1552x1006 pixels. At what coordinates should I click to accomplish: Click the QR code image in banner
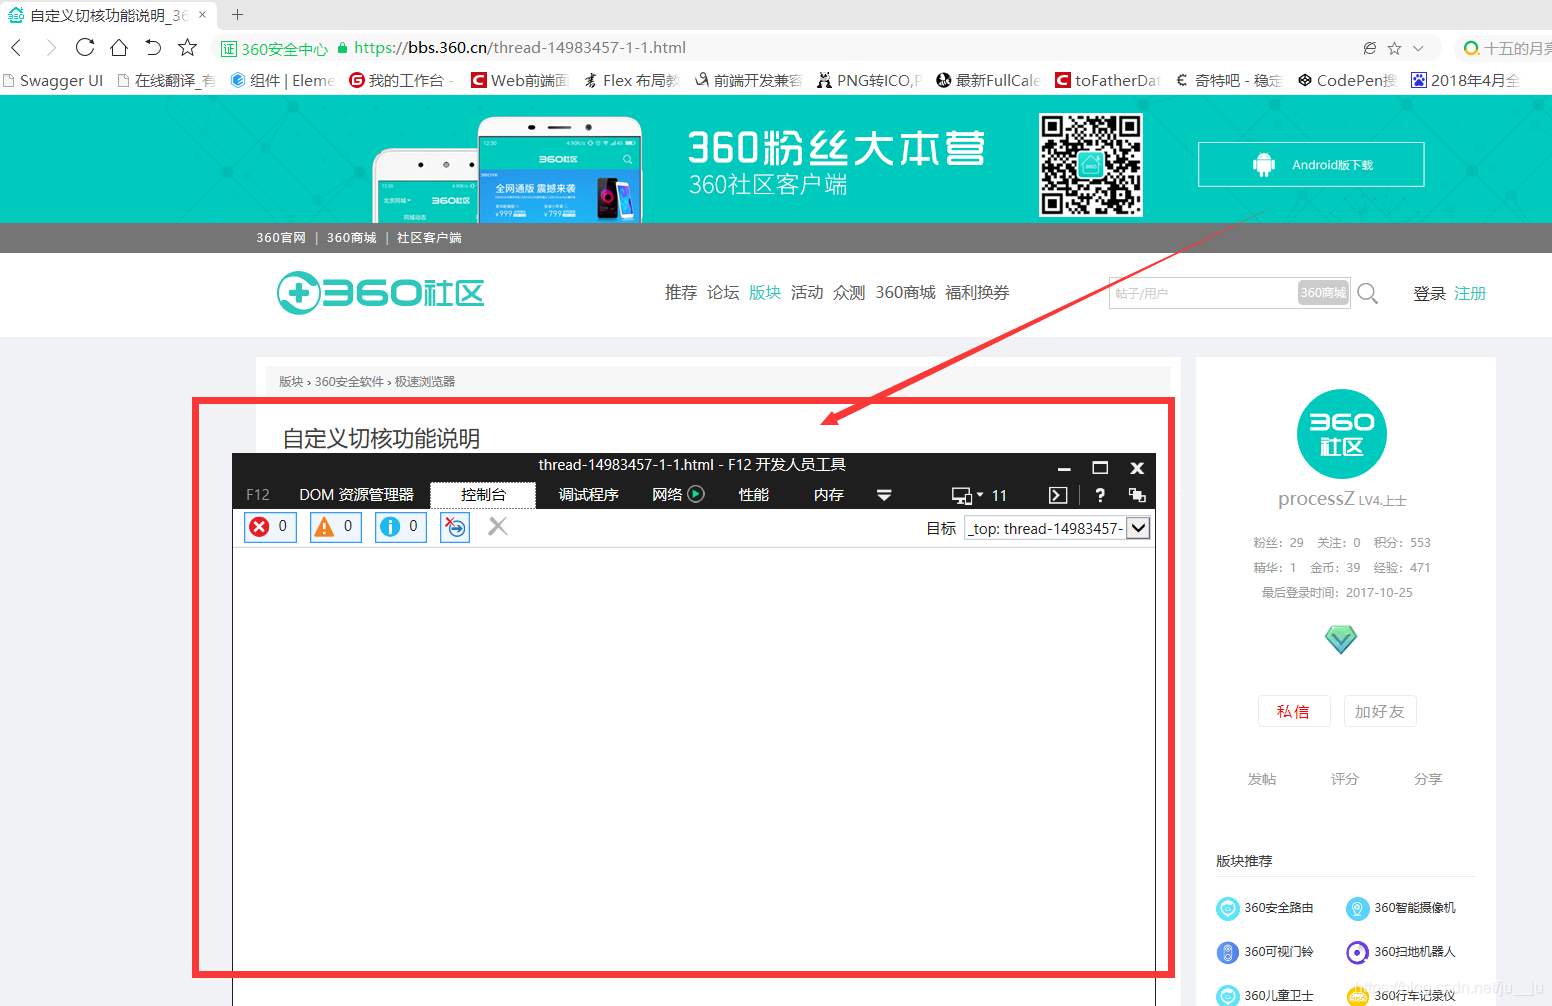click(1090, 165)
